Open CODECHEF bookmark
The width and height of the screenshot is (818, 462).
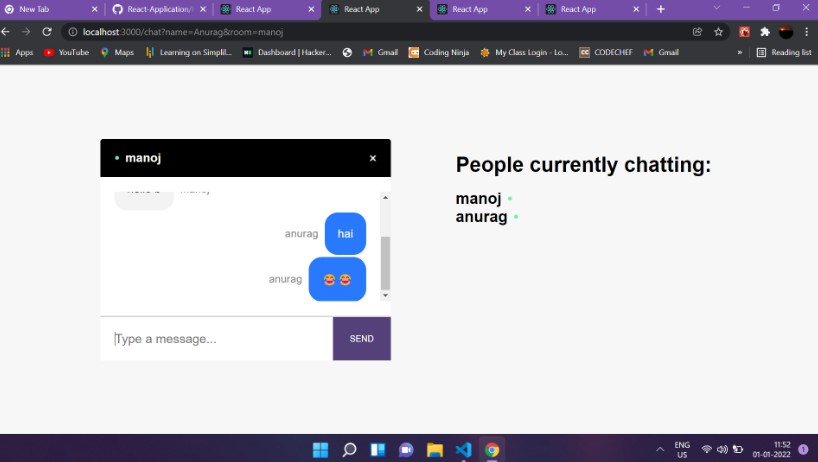pyautogui.click(x=606, y=52)
